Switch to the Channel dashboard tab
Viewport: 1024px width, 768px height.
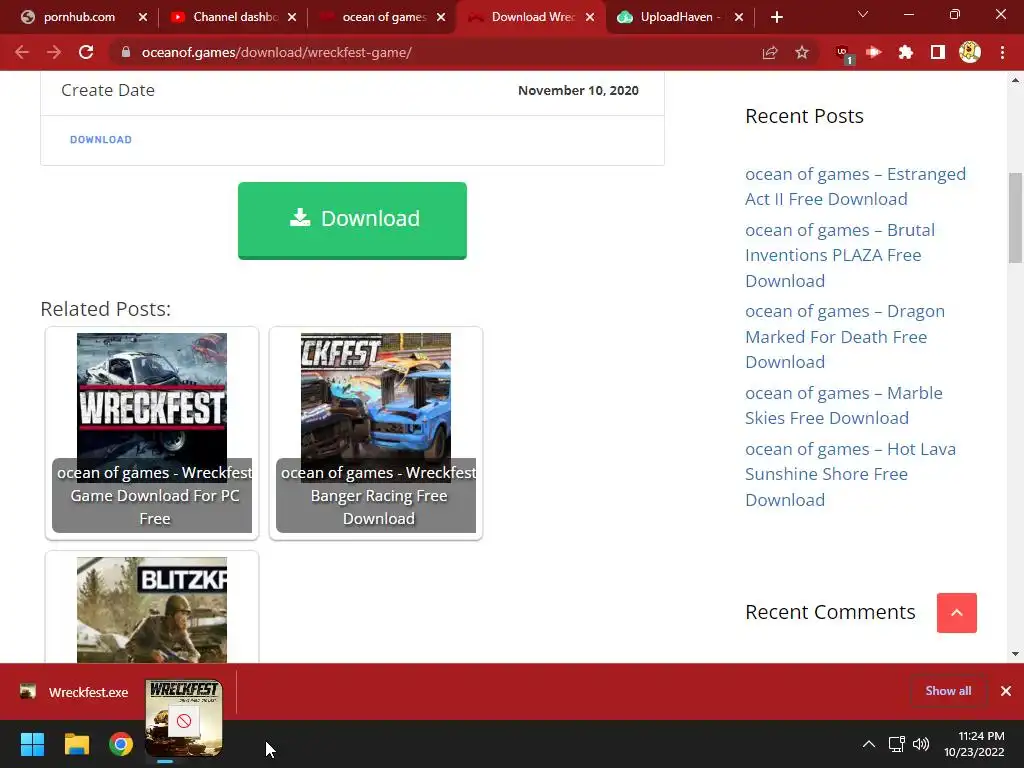tap(235, 17)
